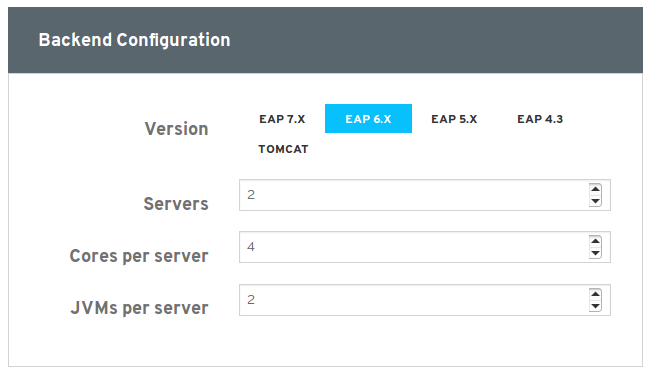Raise JVMs per server with up arrow

596,294
